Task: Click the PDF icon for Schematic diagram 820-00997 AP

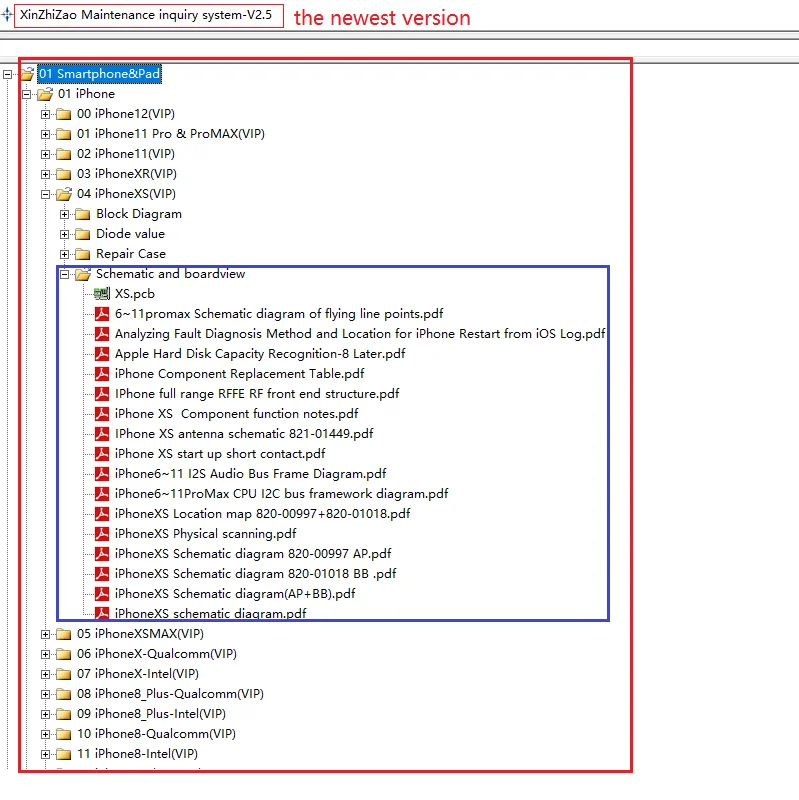Action: tap(102, 554)
